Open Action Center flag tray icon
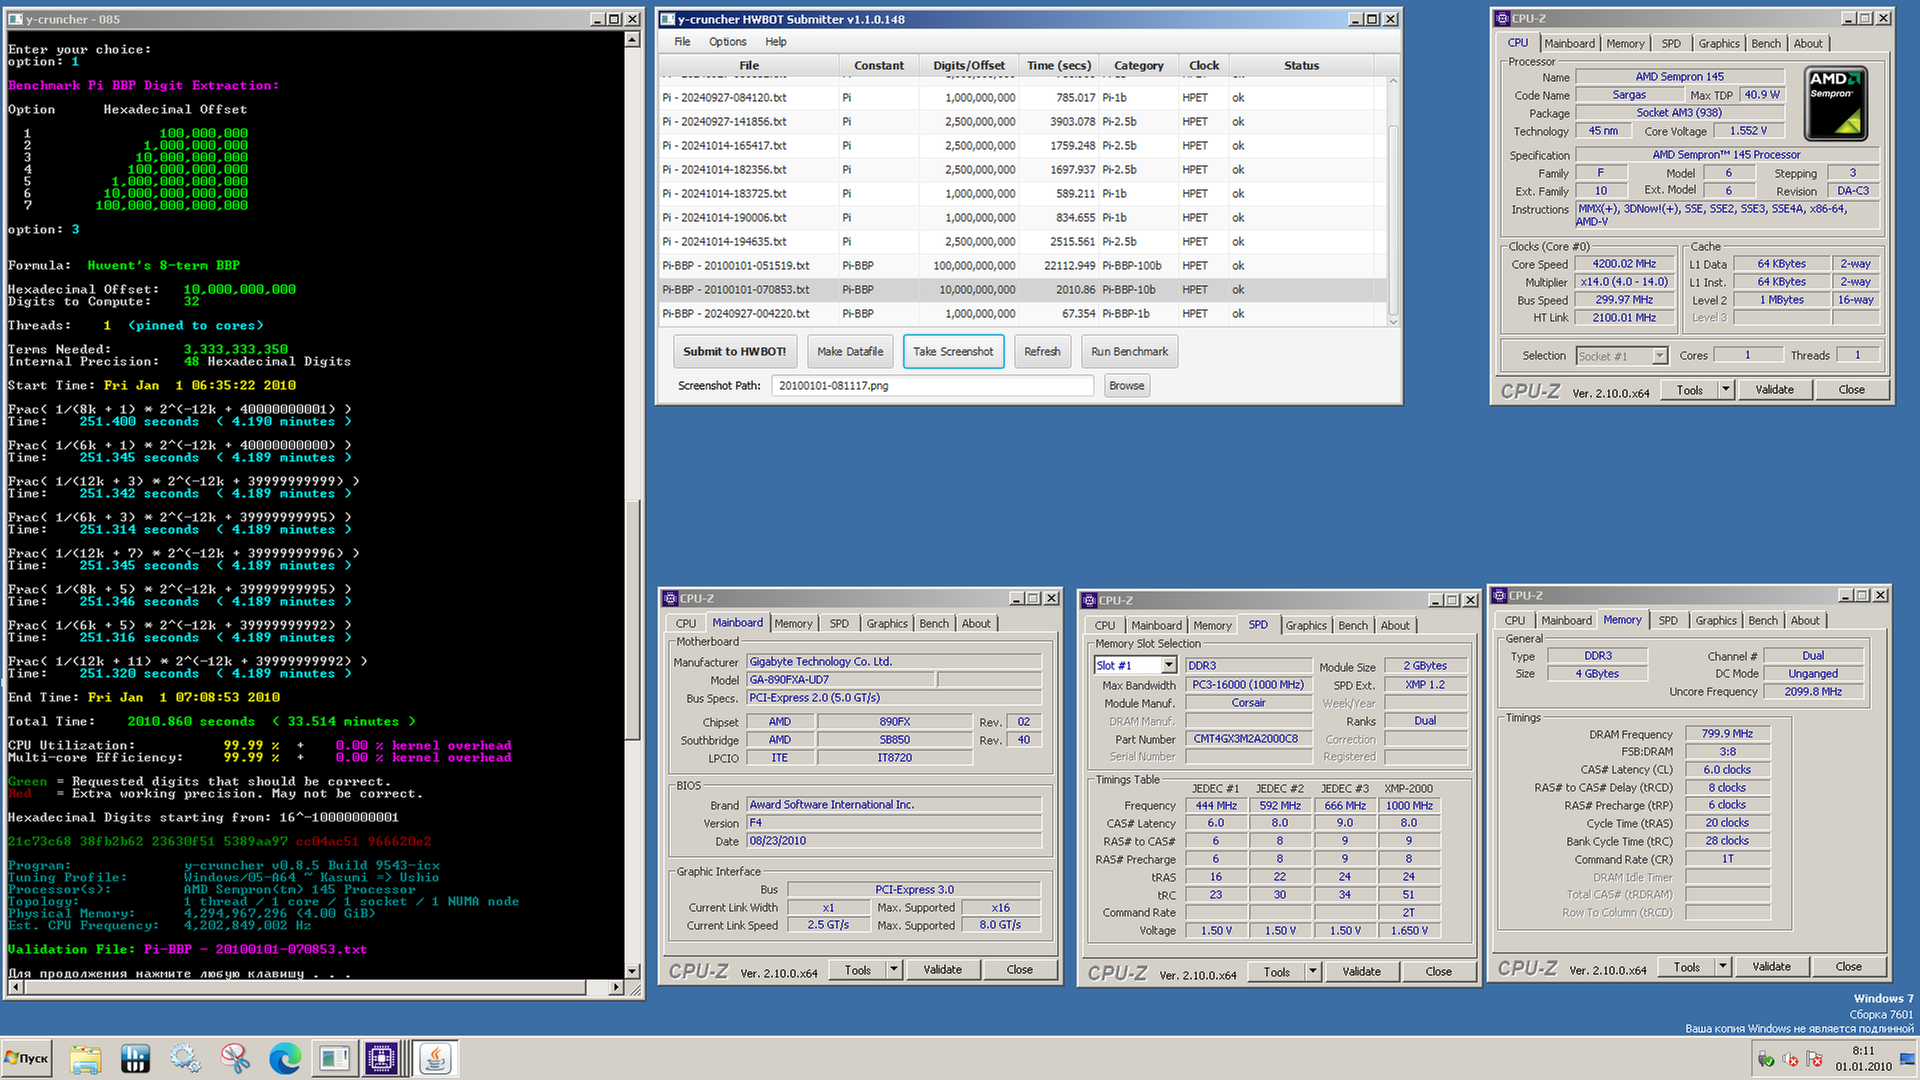 click(x=1814, y=1059)
